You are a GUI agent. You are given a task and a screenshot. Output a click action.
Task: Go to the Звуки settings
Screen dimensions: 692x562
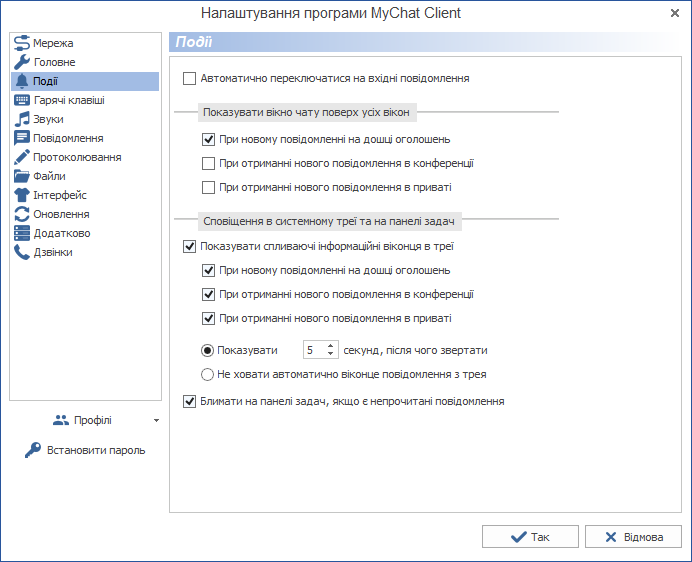(x=85, y=119)
